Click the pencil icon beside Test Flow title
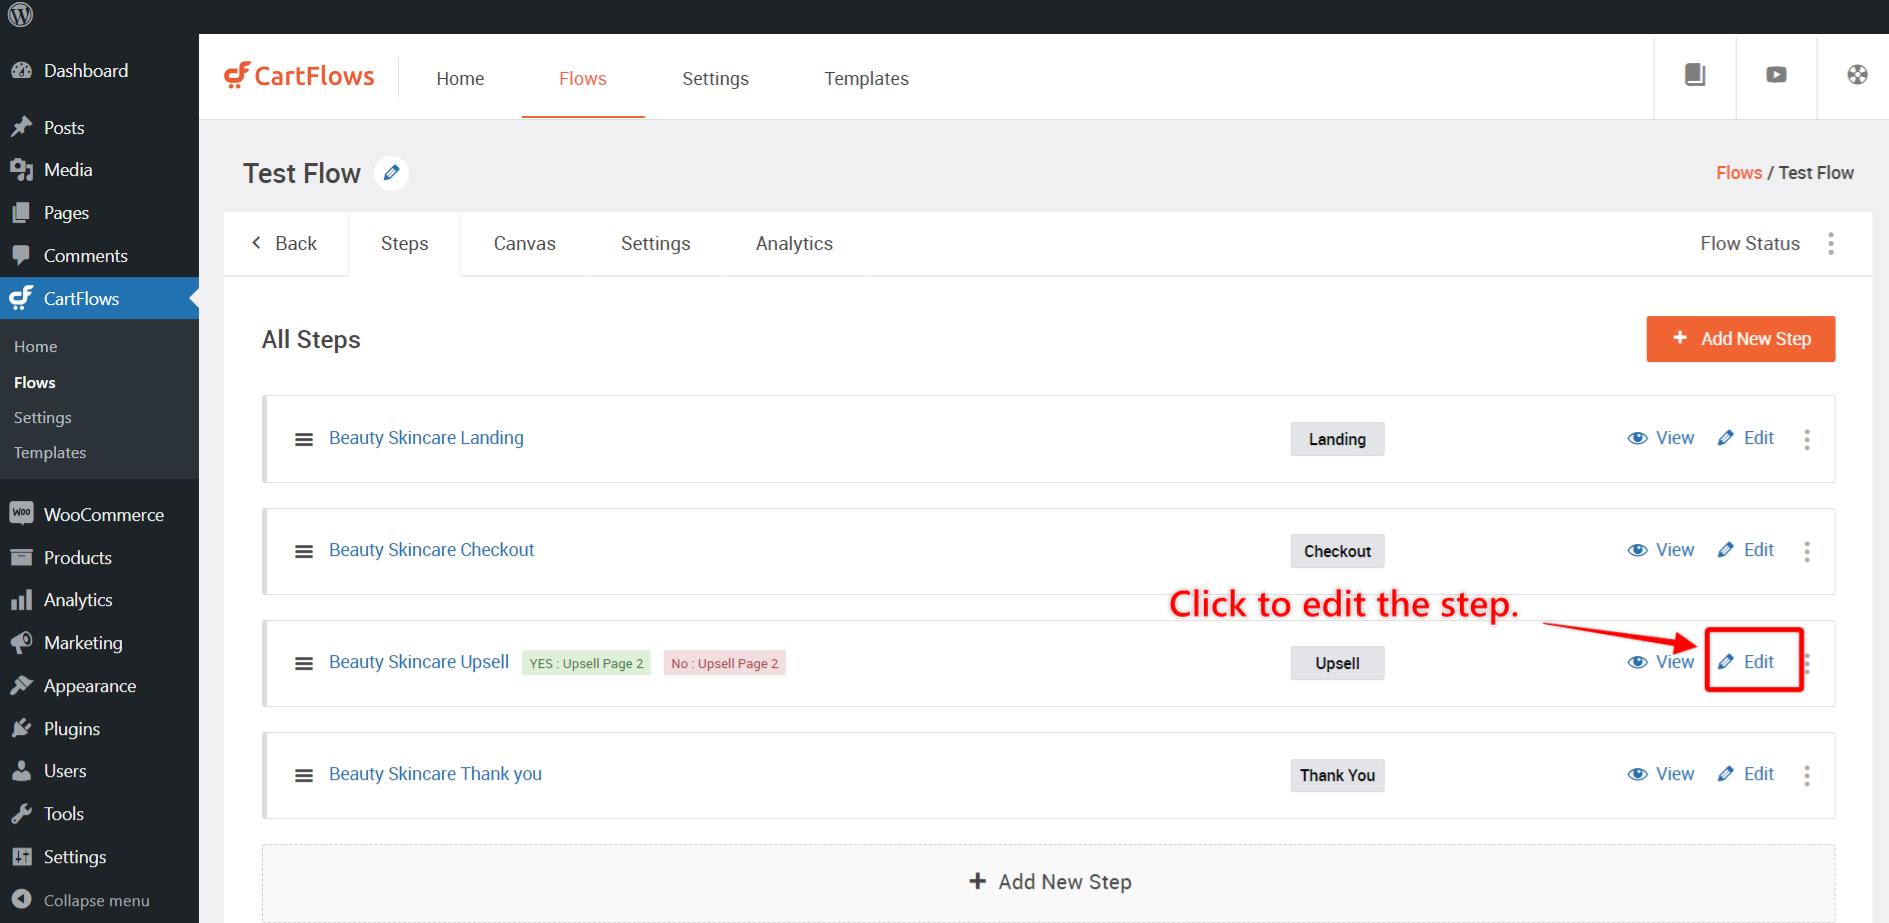 (x=391, y=173)
